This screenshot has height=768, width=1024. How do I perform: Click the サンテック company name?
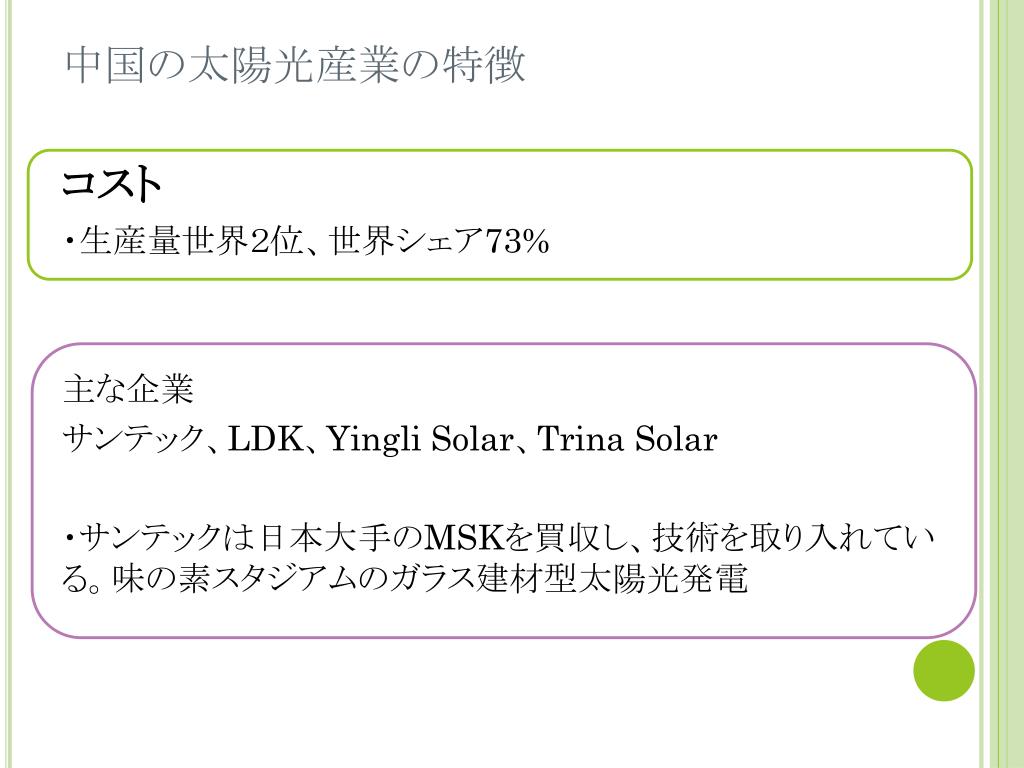point(133,438)
